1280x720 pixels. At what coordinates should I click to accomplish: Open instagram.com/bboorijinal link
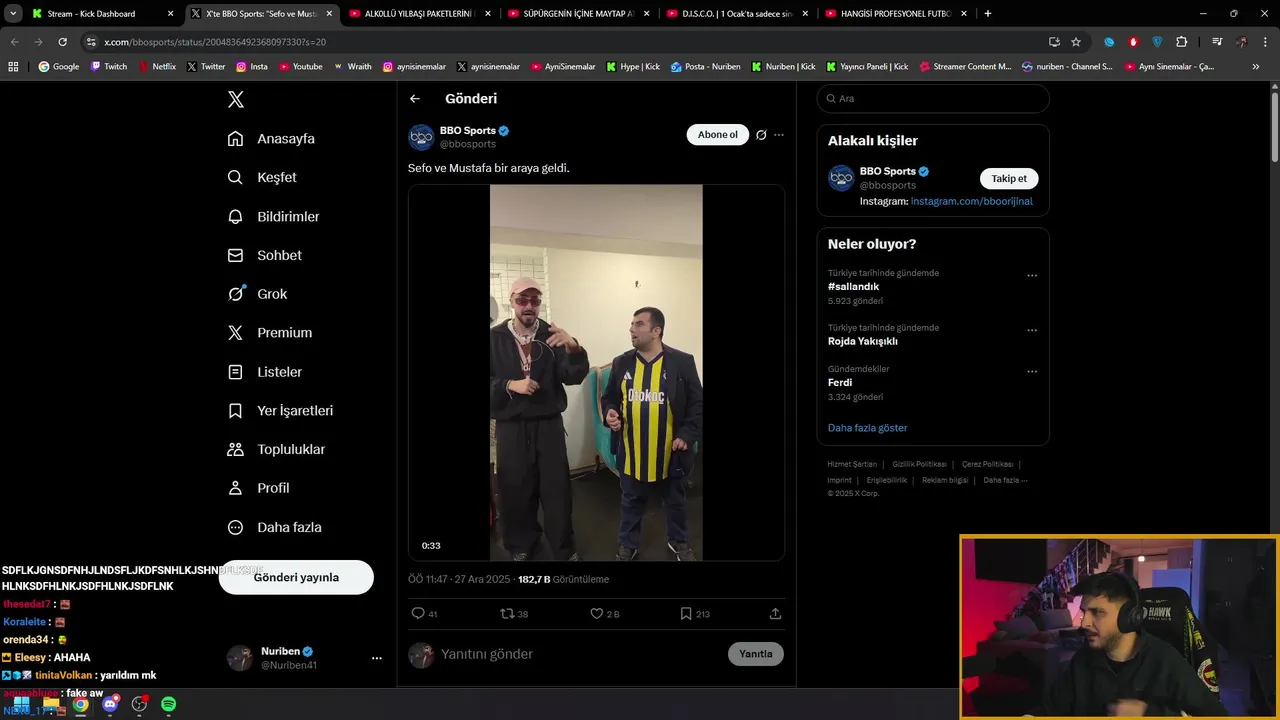pos(971,201)
